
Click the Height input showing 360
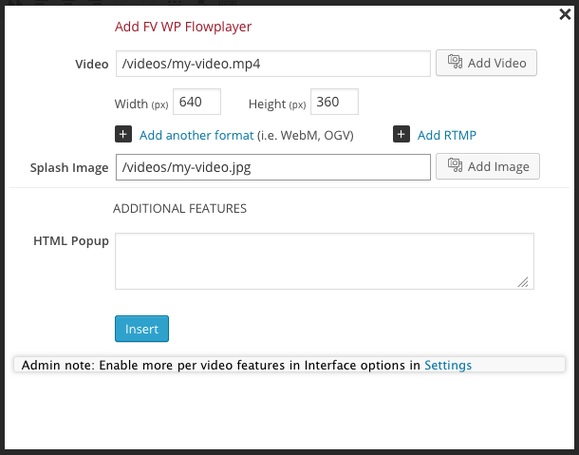[x=334, y=102]
